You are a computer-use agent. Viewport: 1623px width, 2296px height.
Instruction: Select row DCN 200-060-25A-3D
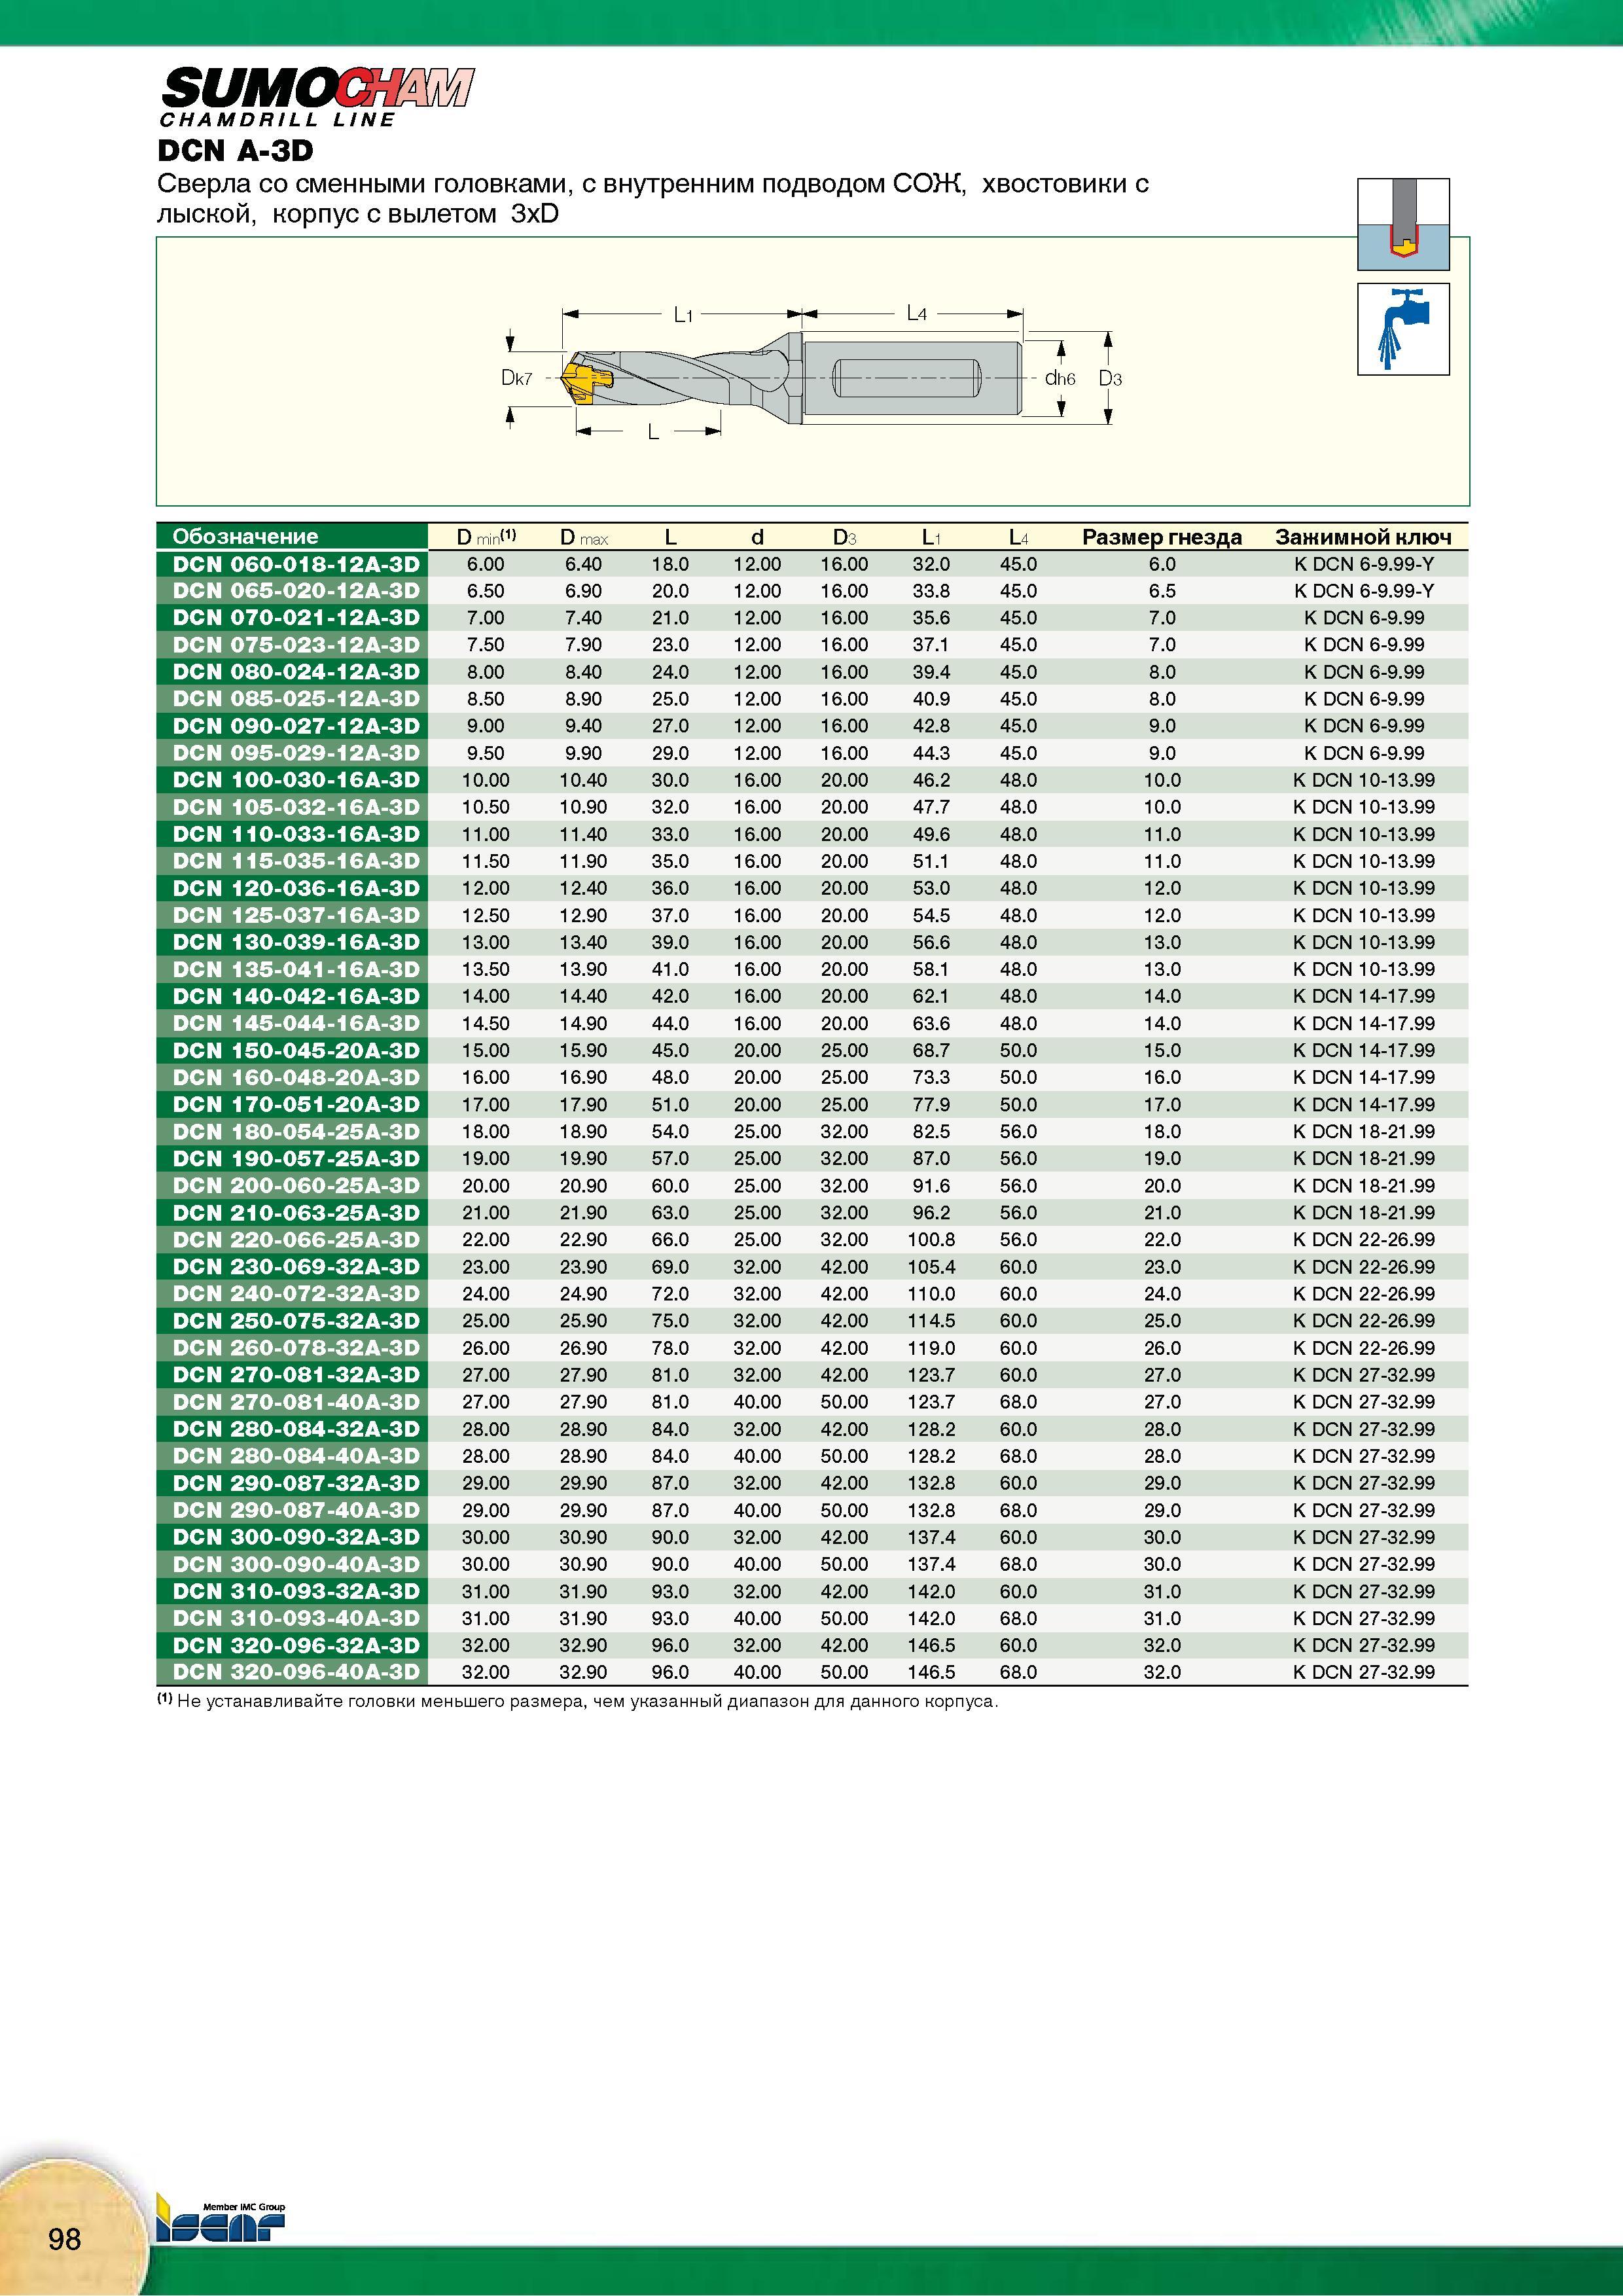(x=812, y=1185)
